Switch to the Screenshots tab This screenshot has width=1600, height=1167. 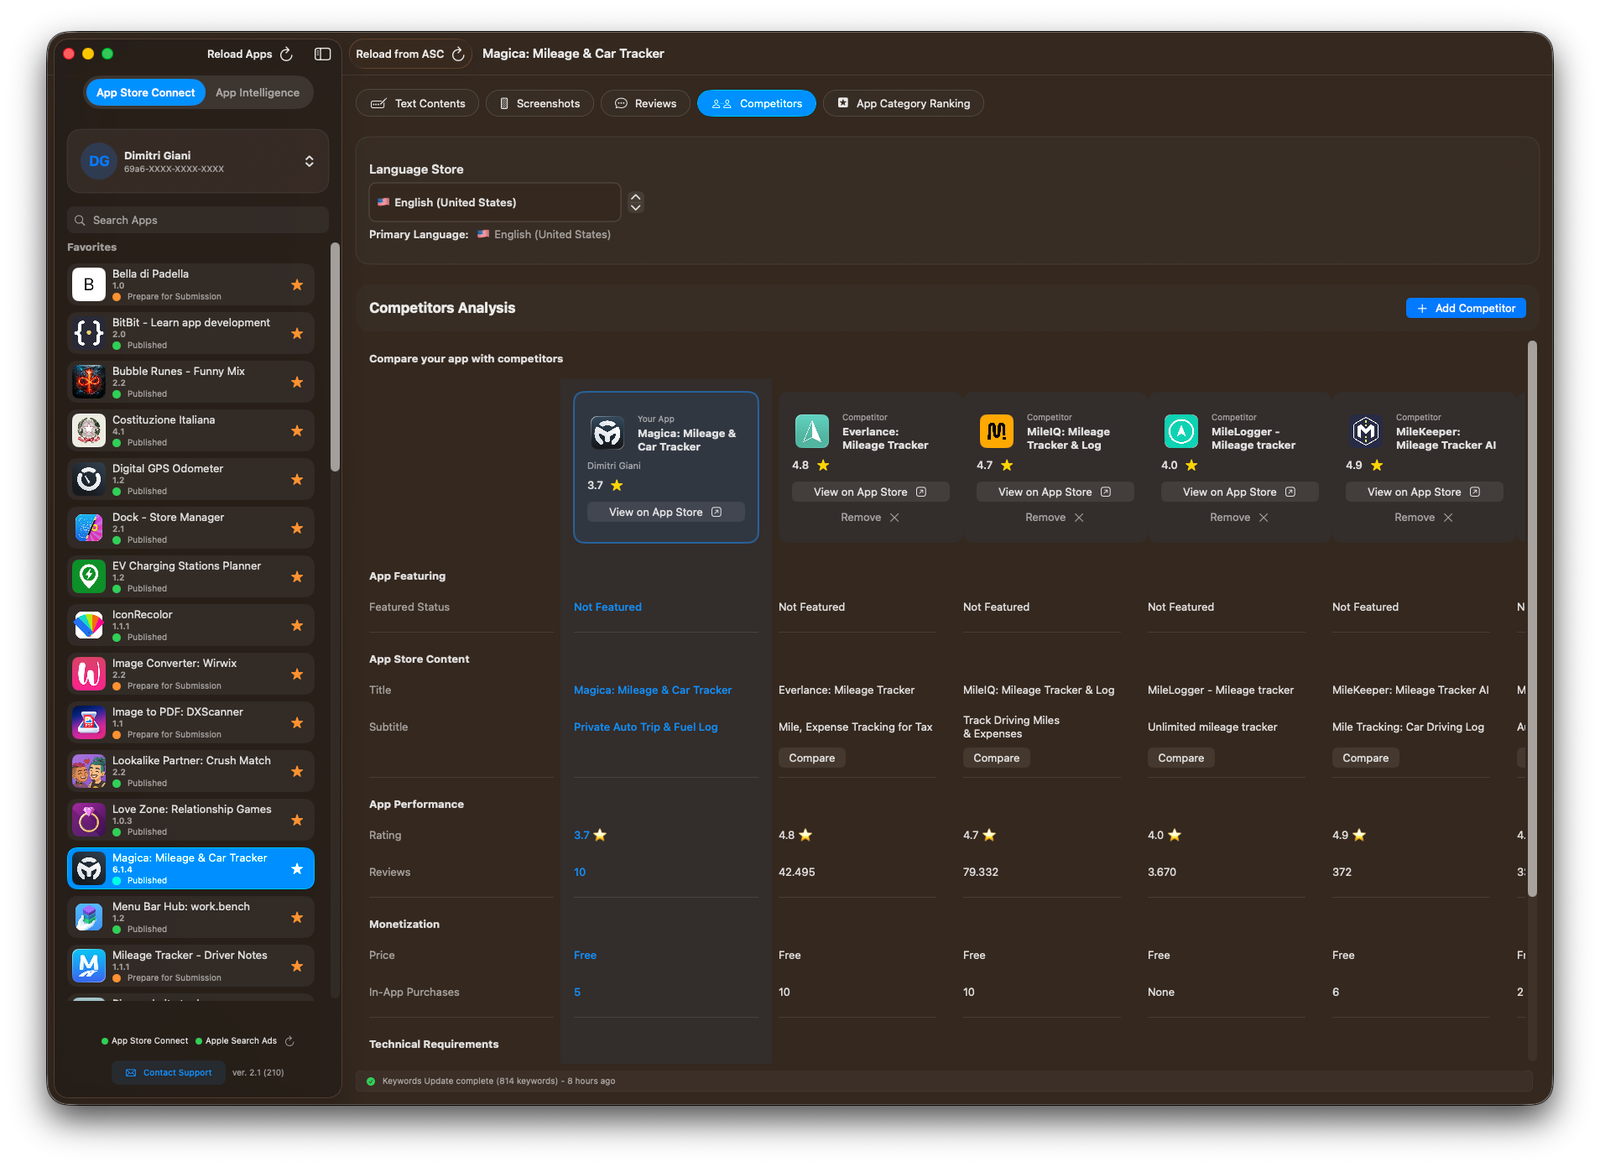pos(539,104)
